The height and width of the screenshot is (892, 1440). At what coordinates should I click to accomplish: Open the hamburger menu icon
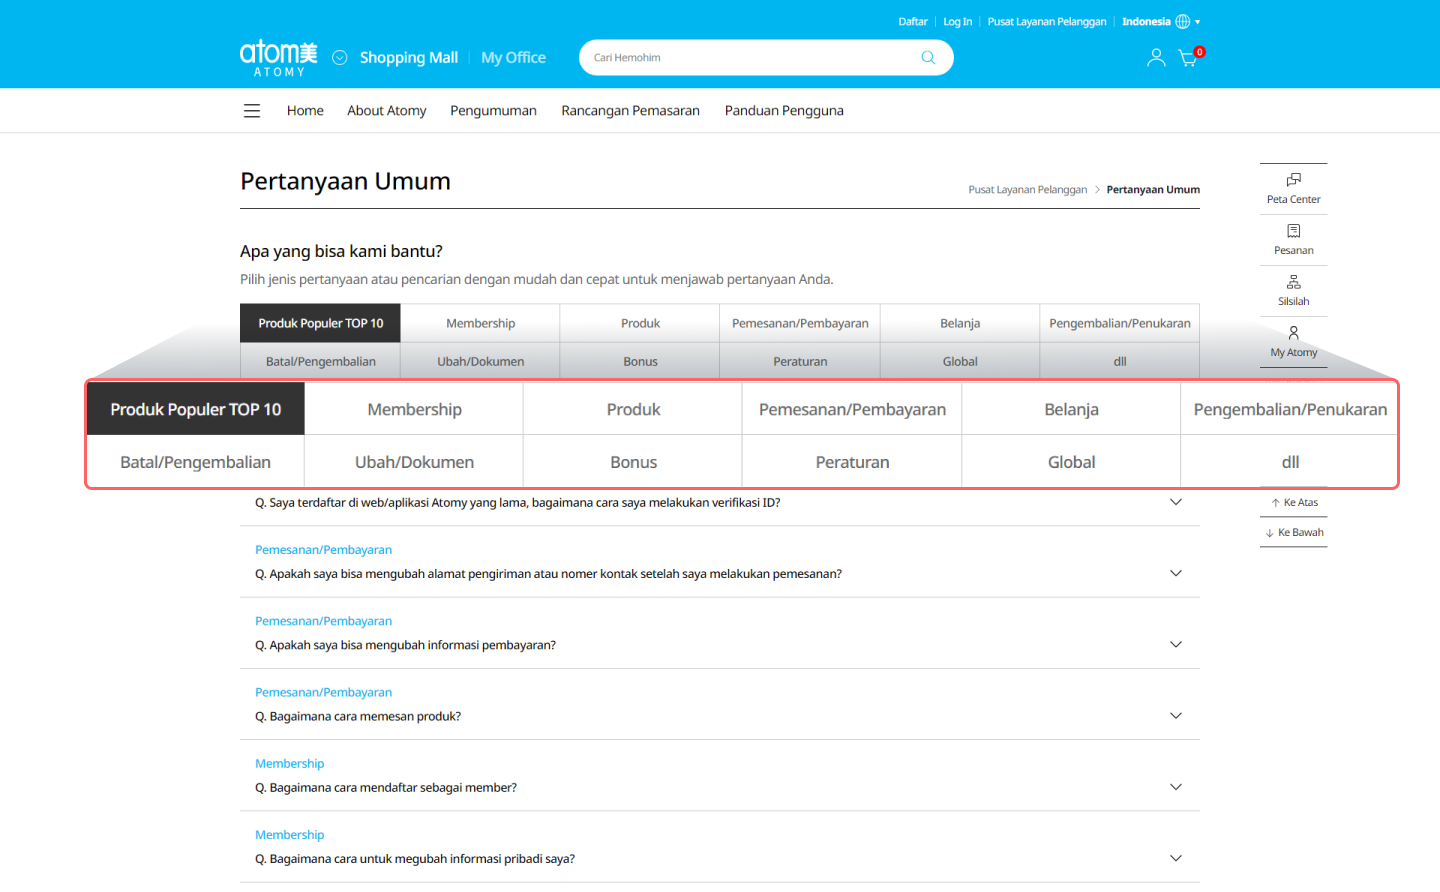(252, 111)
